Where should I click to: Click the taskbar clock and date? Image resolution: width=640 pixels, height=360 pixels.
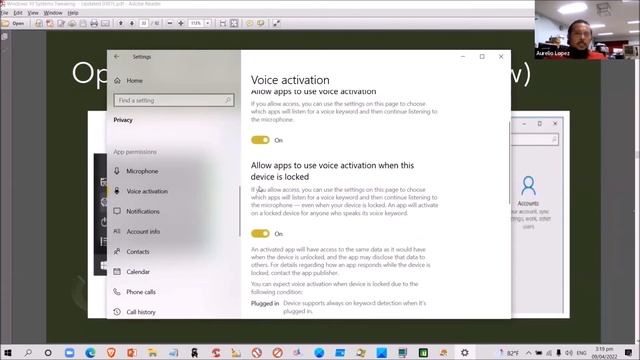pyautogui.click(x=604, y=353)
